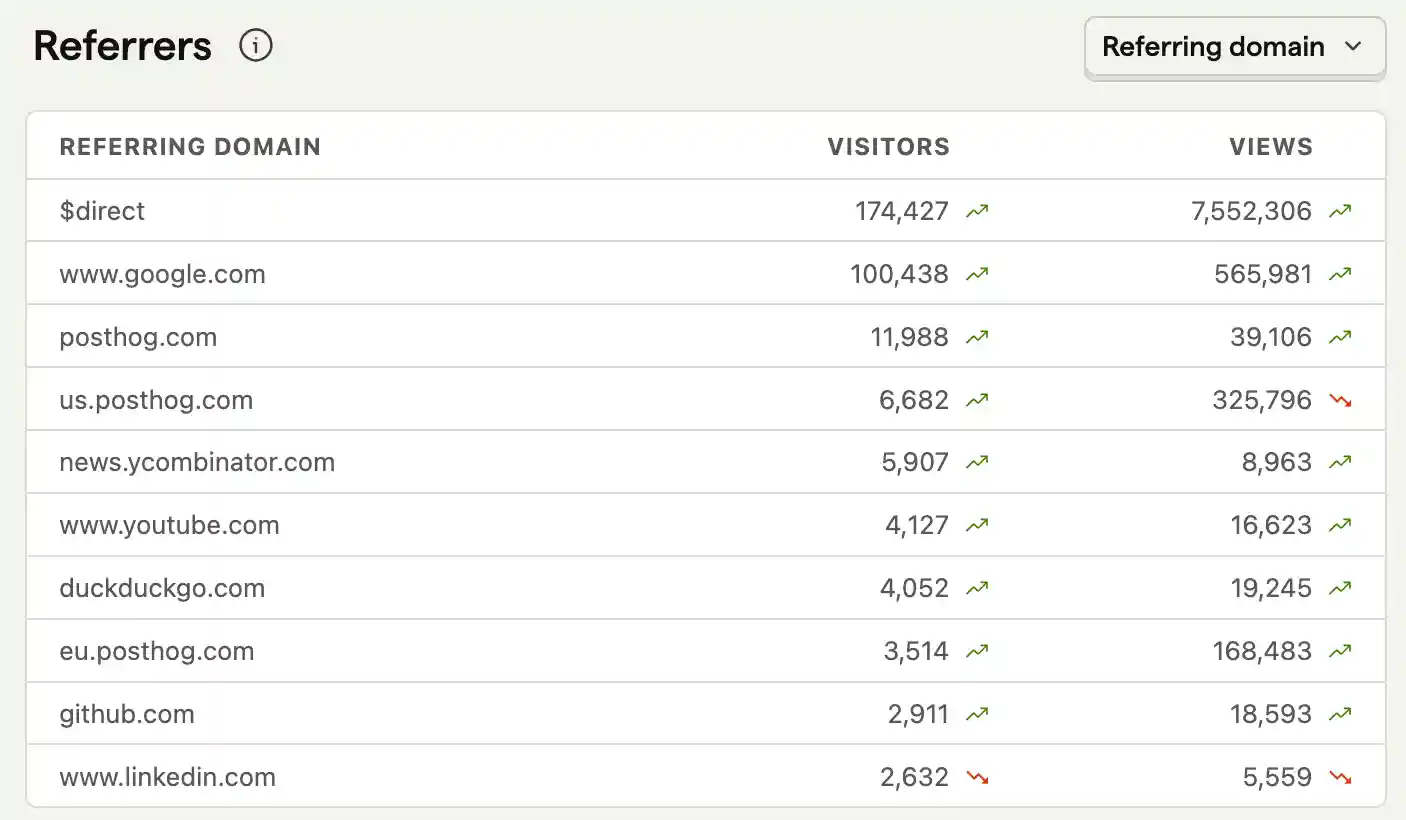The height and width of the screenshot is (820, 1406).
Task: Click the Referring Domain column header
Action: coord(190,147)
